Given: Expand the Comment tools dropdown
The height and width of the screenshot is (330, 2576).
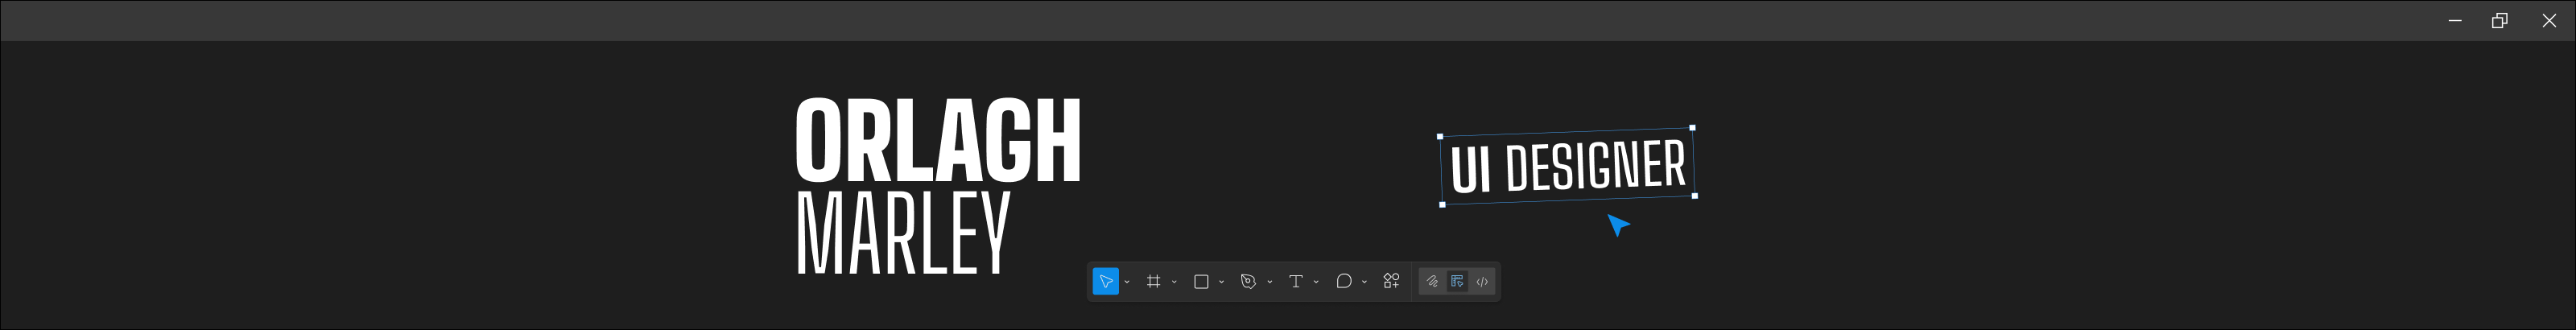Looking at the screenshot, I should point(1364,283).
